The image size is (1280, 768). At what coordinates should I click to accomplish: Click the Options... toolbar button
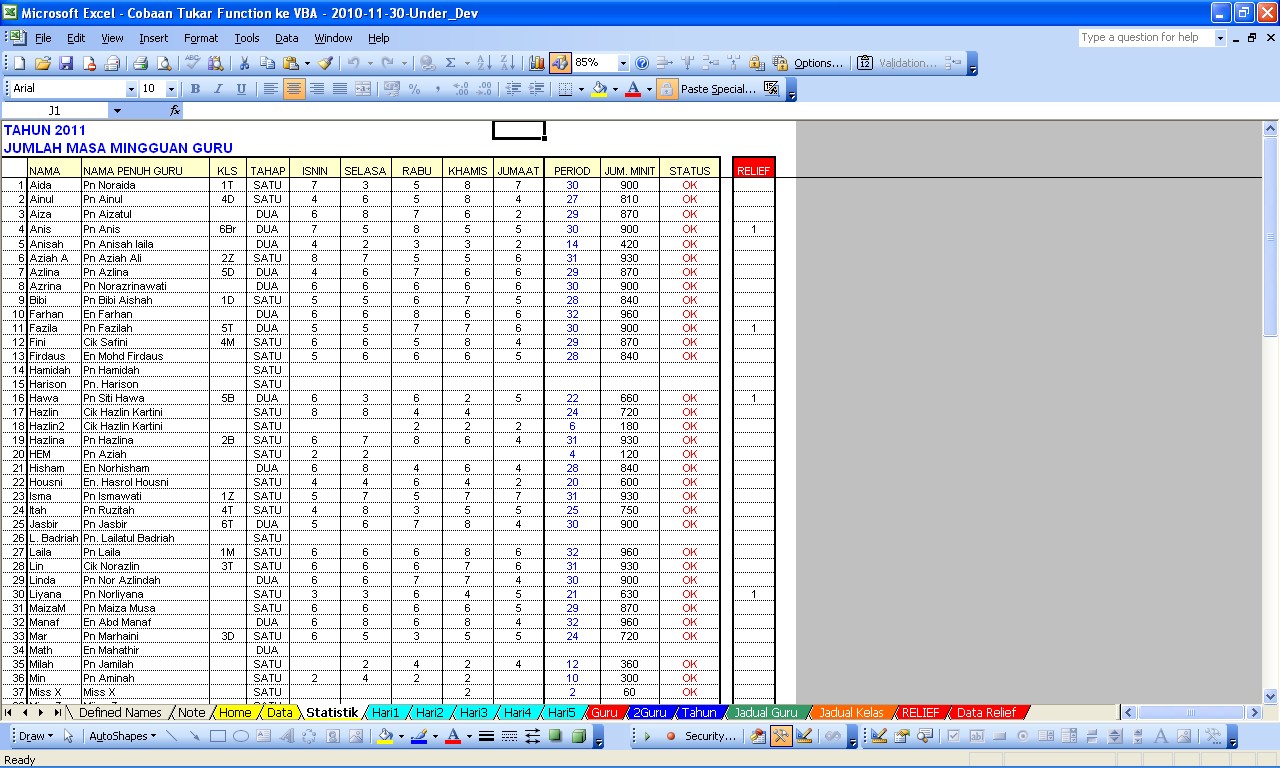(x=818, y=63)
